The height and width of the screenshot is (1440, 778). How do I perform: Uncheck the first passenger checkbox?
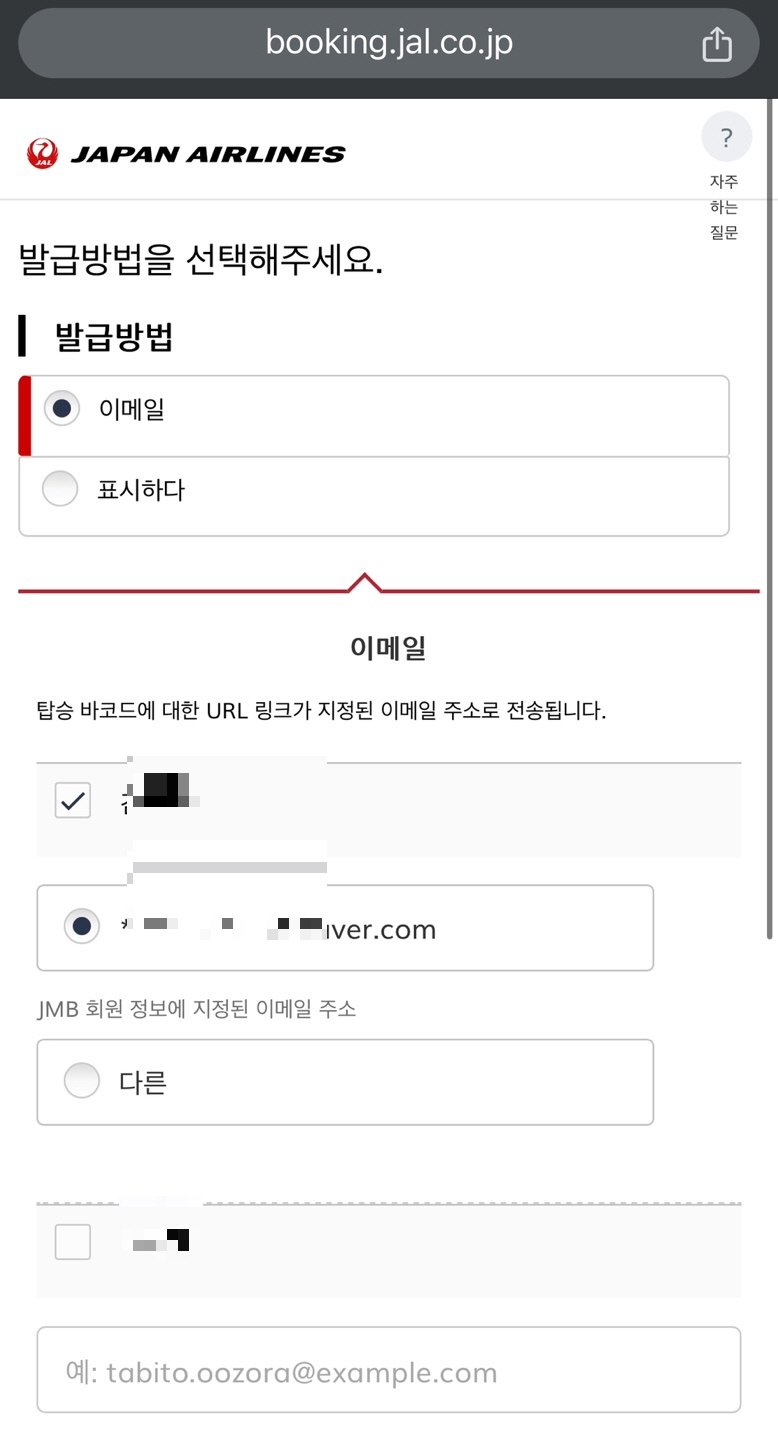(73, 800)
